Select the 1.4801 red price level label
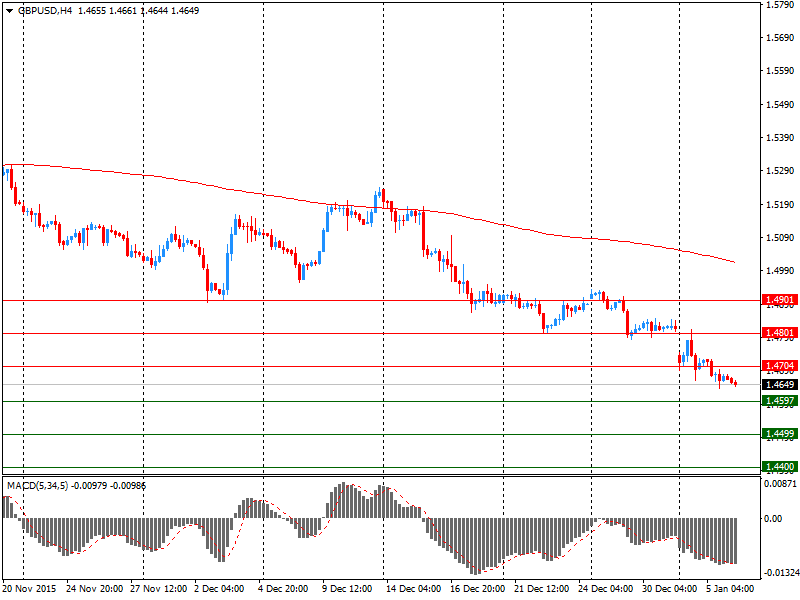Image resolution: width=800 pixels, height=600 pixels. tap(780, 333)
